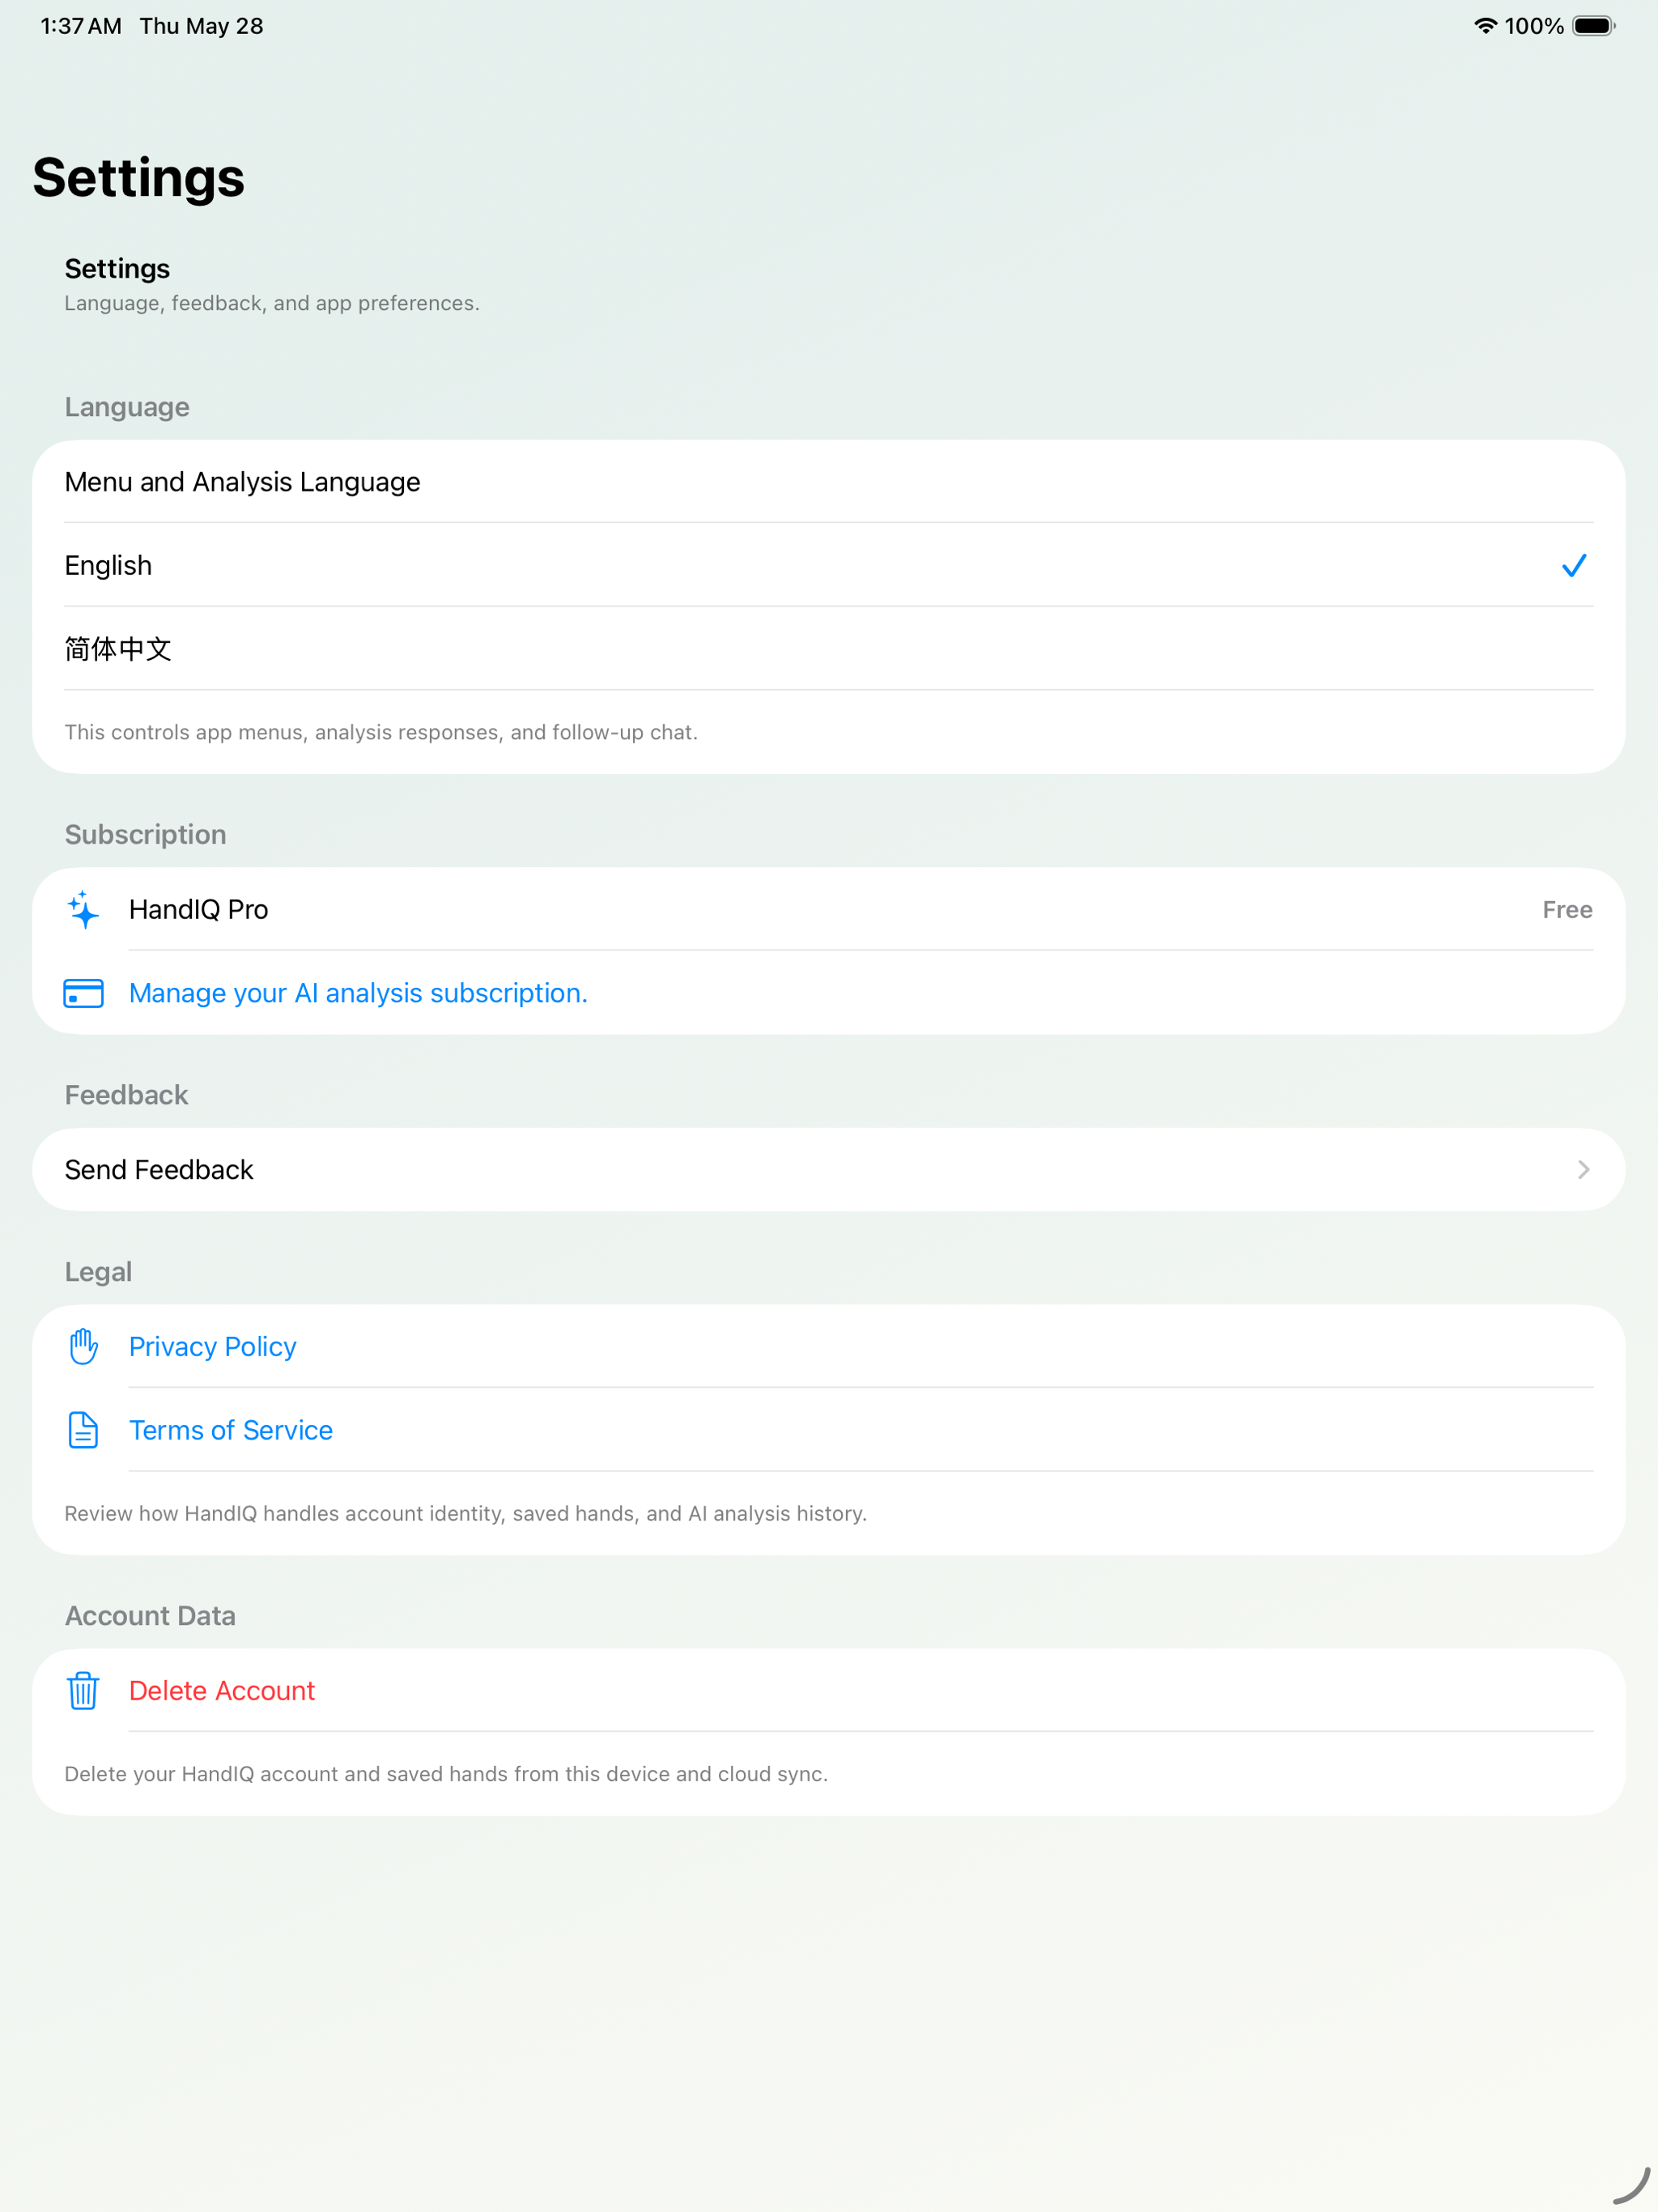Image resolution: width=1658 pixels, height=2212 pixels.
Task: Click the Wi-Fi status icon
Action: pos(1485,26)
